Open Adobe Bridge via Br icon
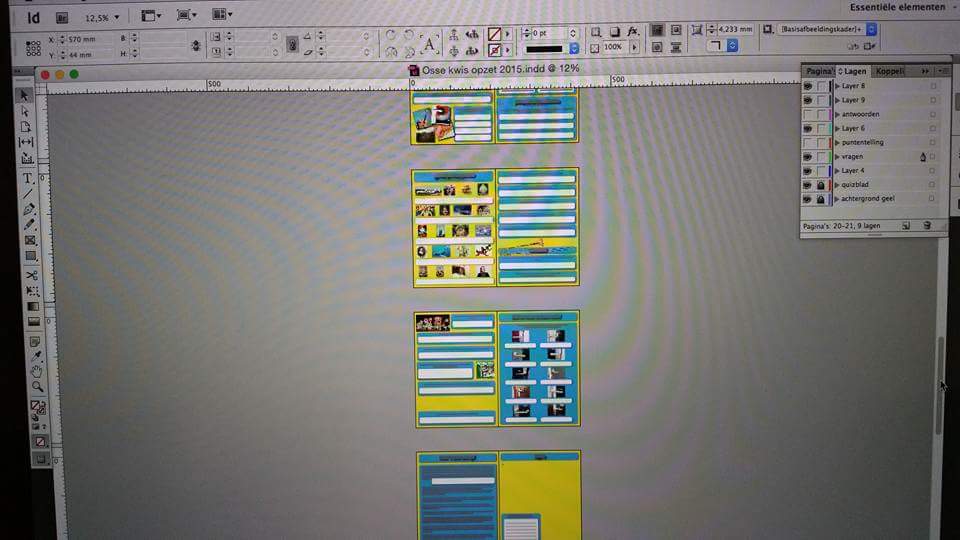960x540 pixels. (62, 18)
